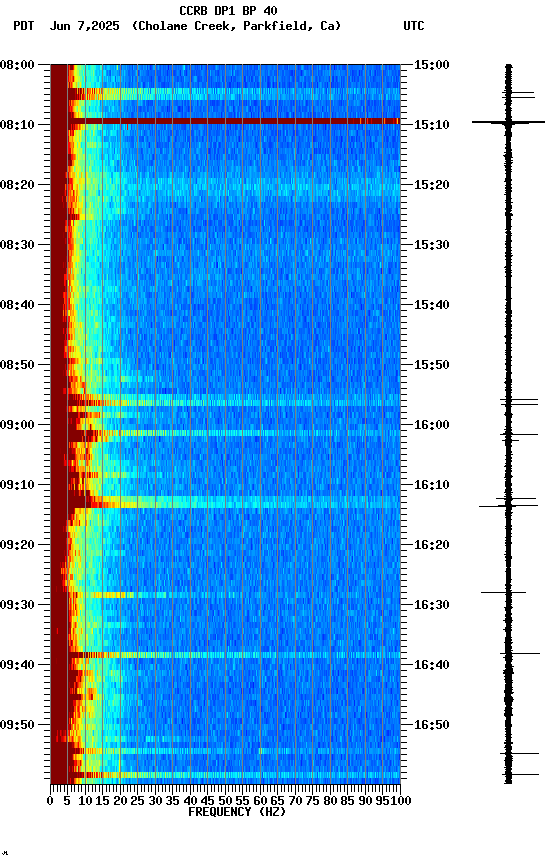The height and width of the screenshot is (864, 552).
Task: Click the large seismogram spike near 15:10
Action: click(x=508, y=122)
